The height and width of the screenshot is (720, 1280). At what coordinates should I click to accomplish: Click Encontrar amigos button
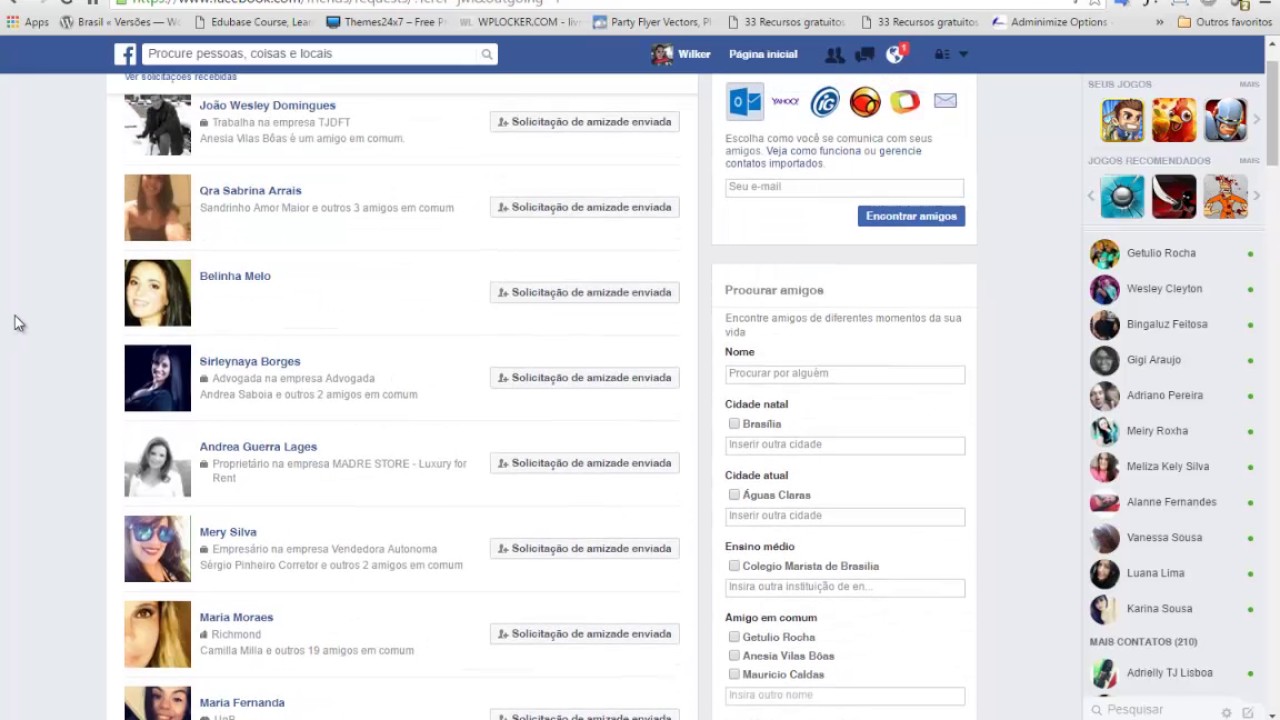click(911, 216)
